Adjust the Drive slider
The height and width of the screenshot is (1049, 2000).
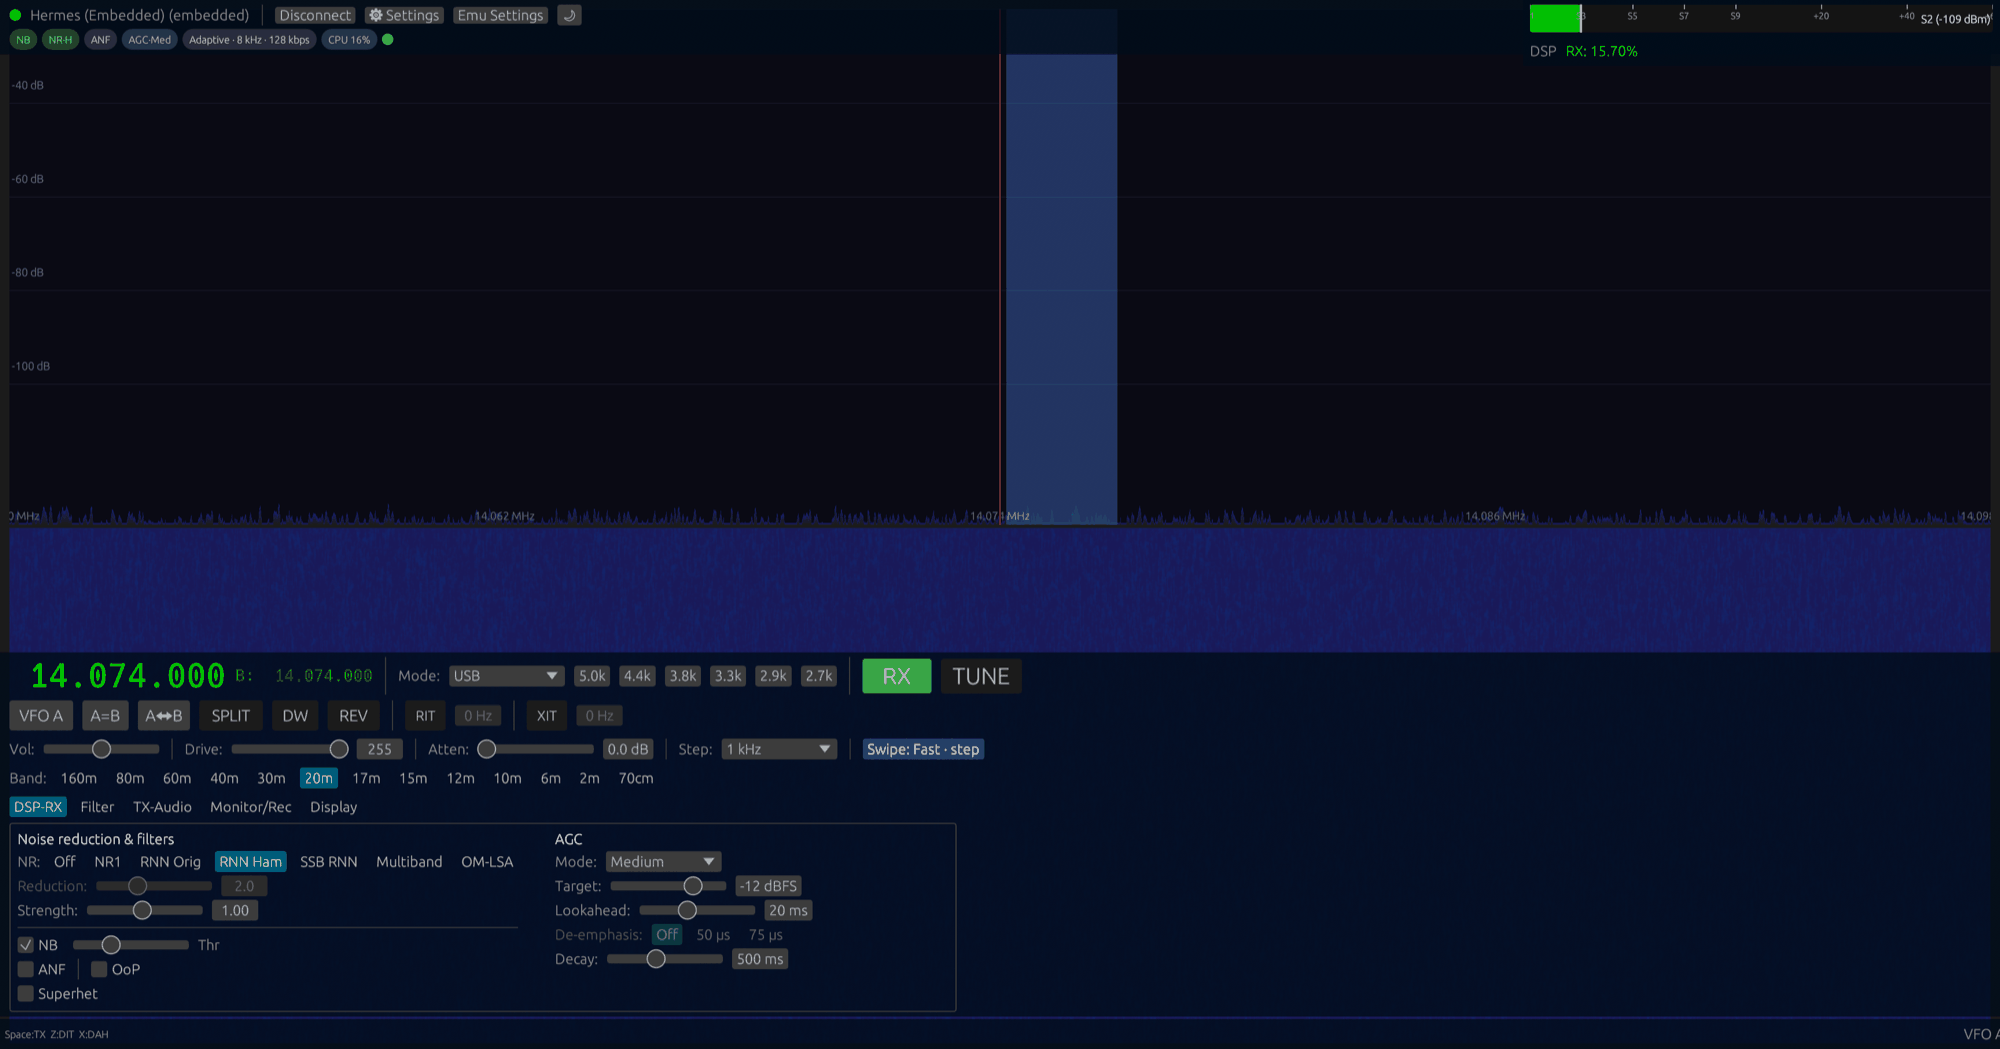(x=290, y=749)
